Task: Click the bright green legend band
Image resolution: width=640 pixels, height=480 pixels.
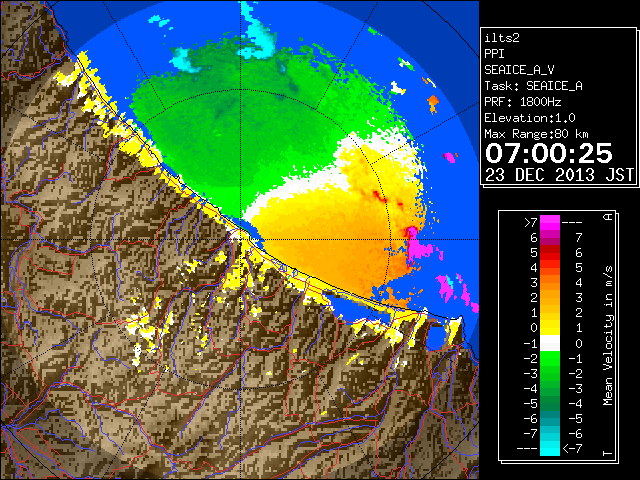Action: point(550,359)
